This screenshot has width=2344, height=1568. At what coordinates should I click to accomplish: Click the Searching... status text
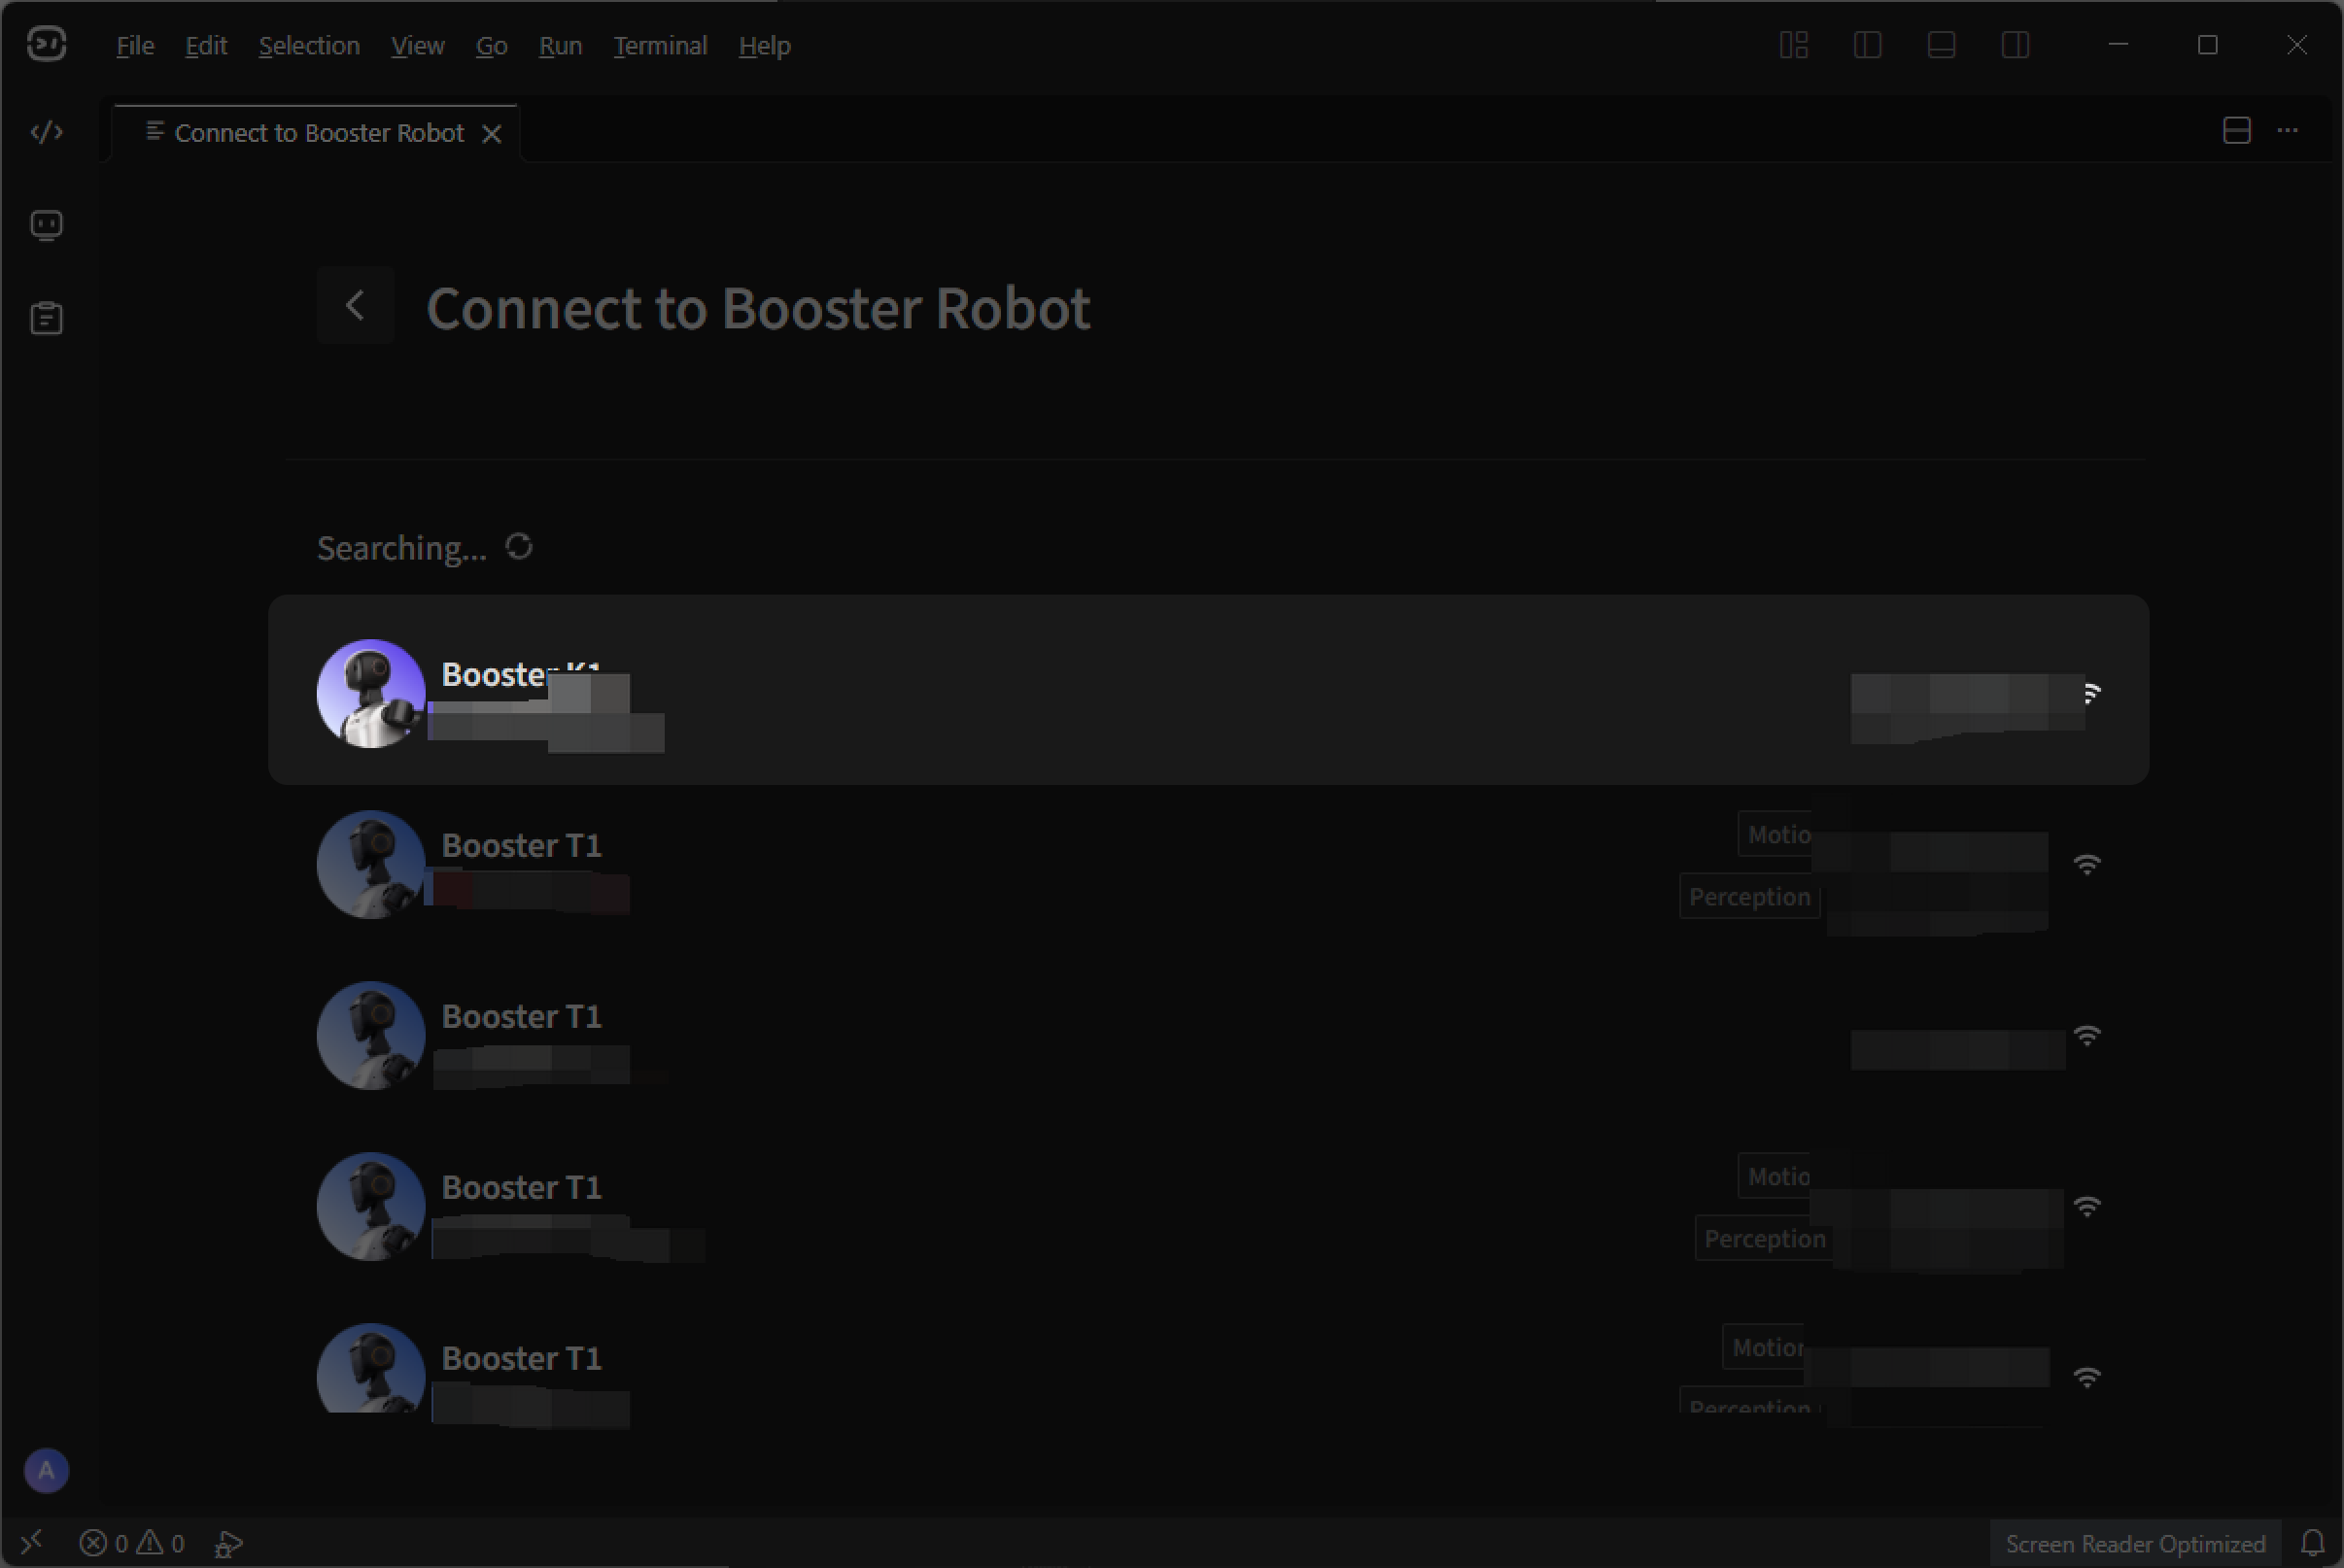402,548
